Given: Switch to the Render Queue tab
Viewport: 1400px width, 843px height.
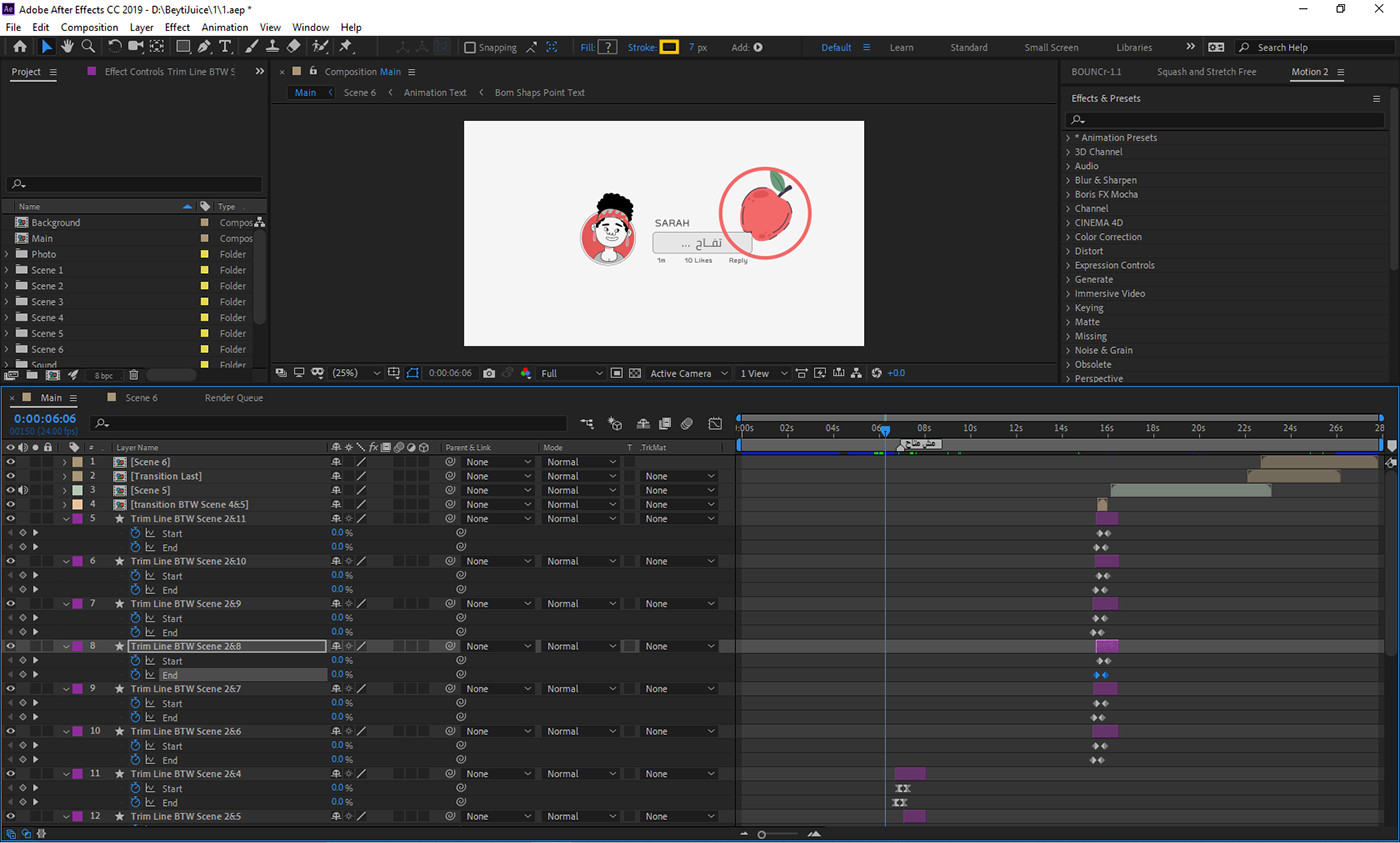Looking at the screenshot, I should tap(234, 398).
